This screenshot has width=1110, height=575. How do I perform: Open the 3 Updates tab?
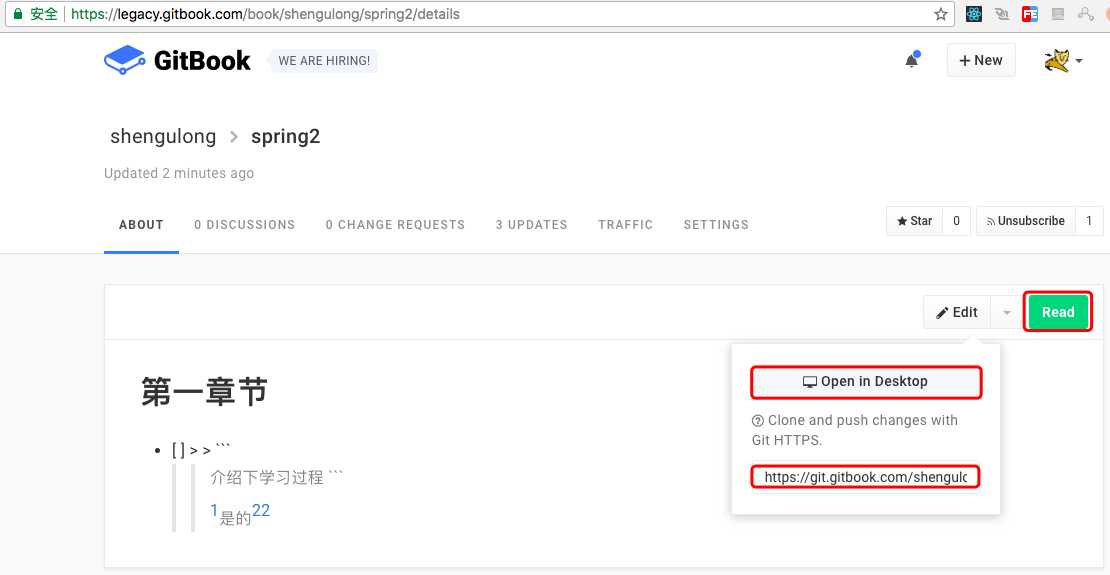click(532, 224)
